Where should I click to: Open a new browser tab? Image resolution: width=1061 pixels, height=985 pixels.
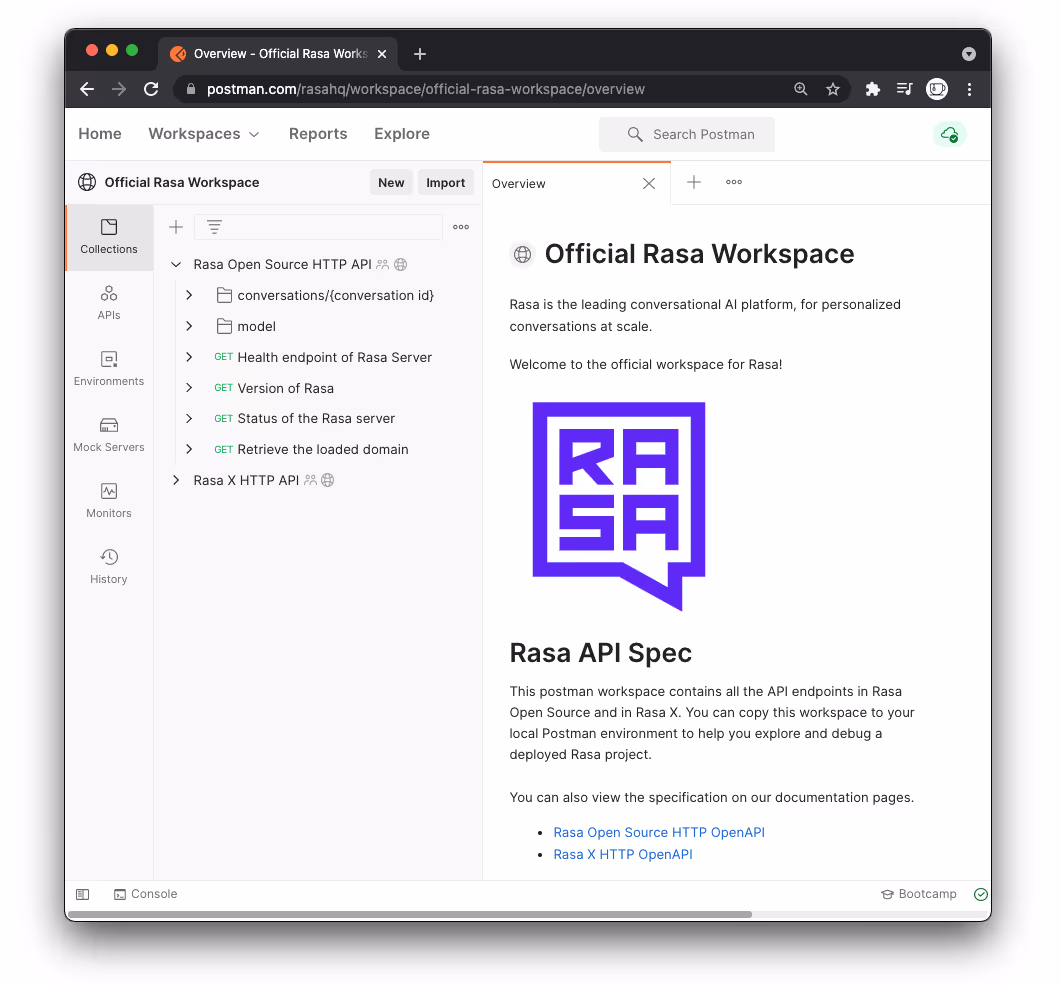[420, 53]
